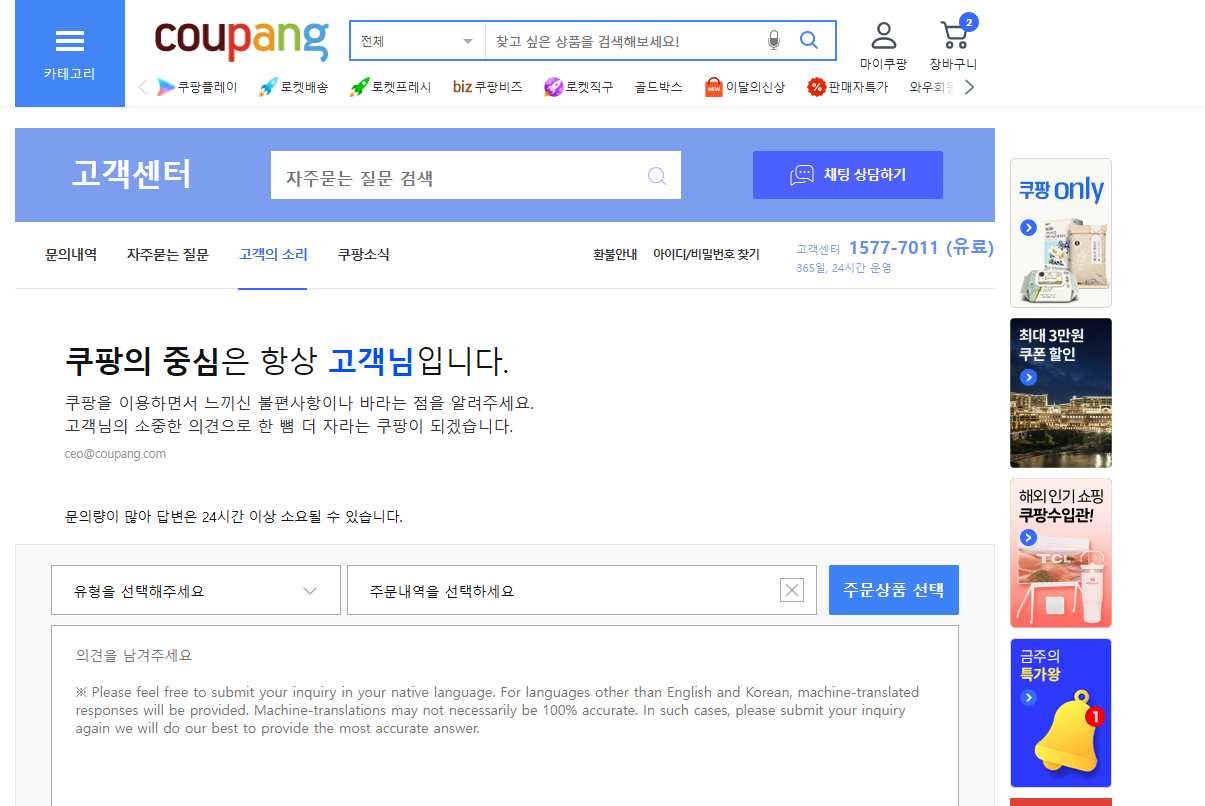Click the top search magnifier icon
The height and width of the screenshot is (806, 1205).
pos(809,41)
